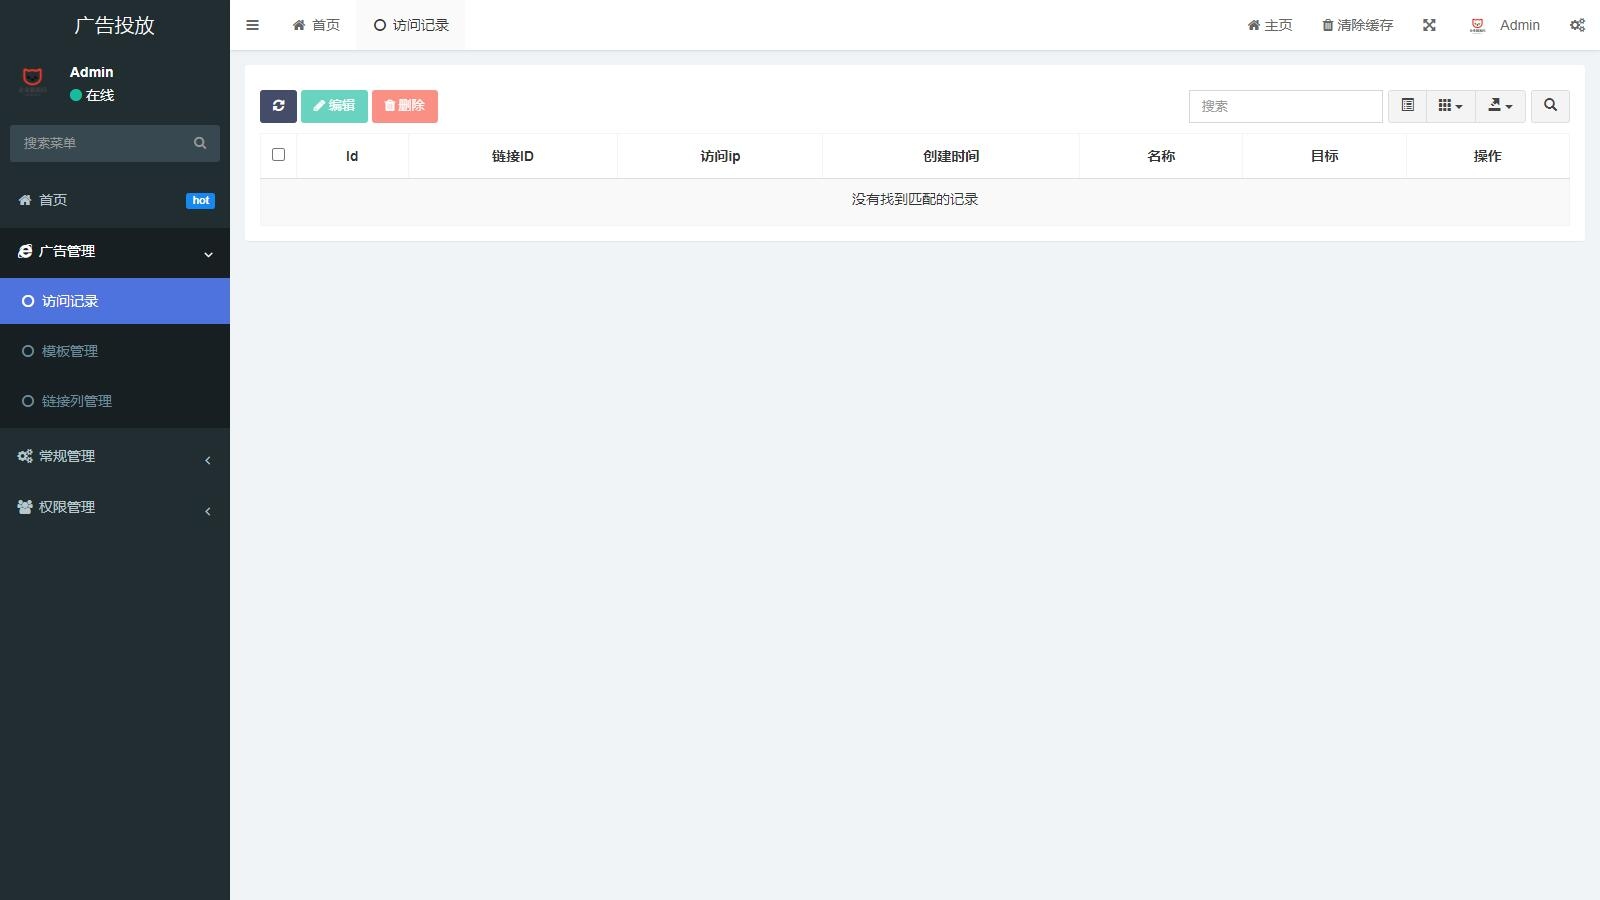The width and height of the screenshot is (1600, 900).
Task: Click the 创建时间 column header
Action: click(951, 156)
